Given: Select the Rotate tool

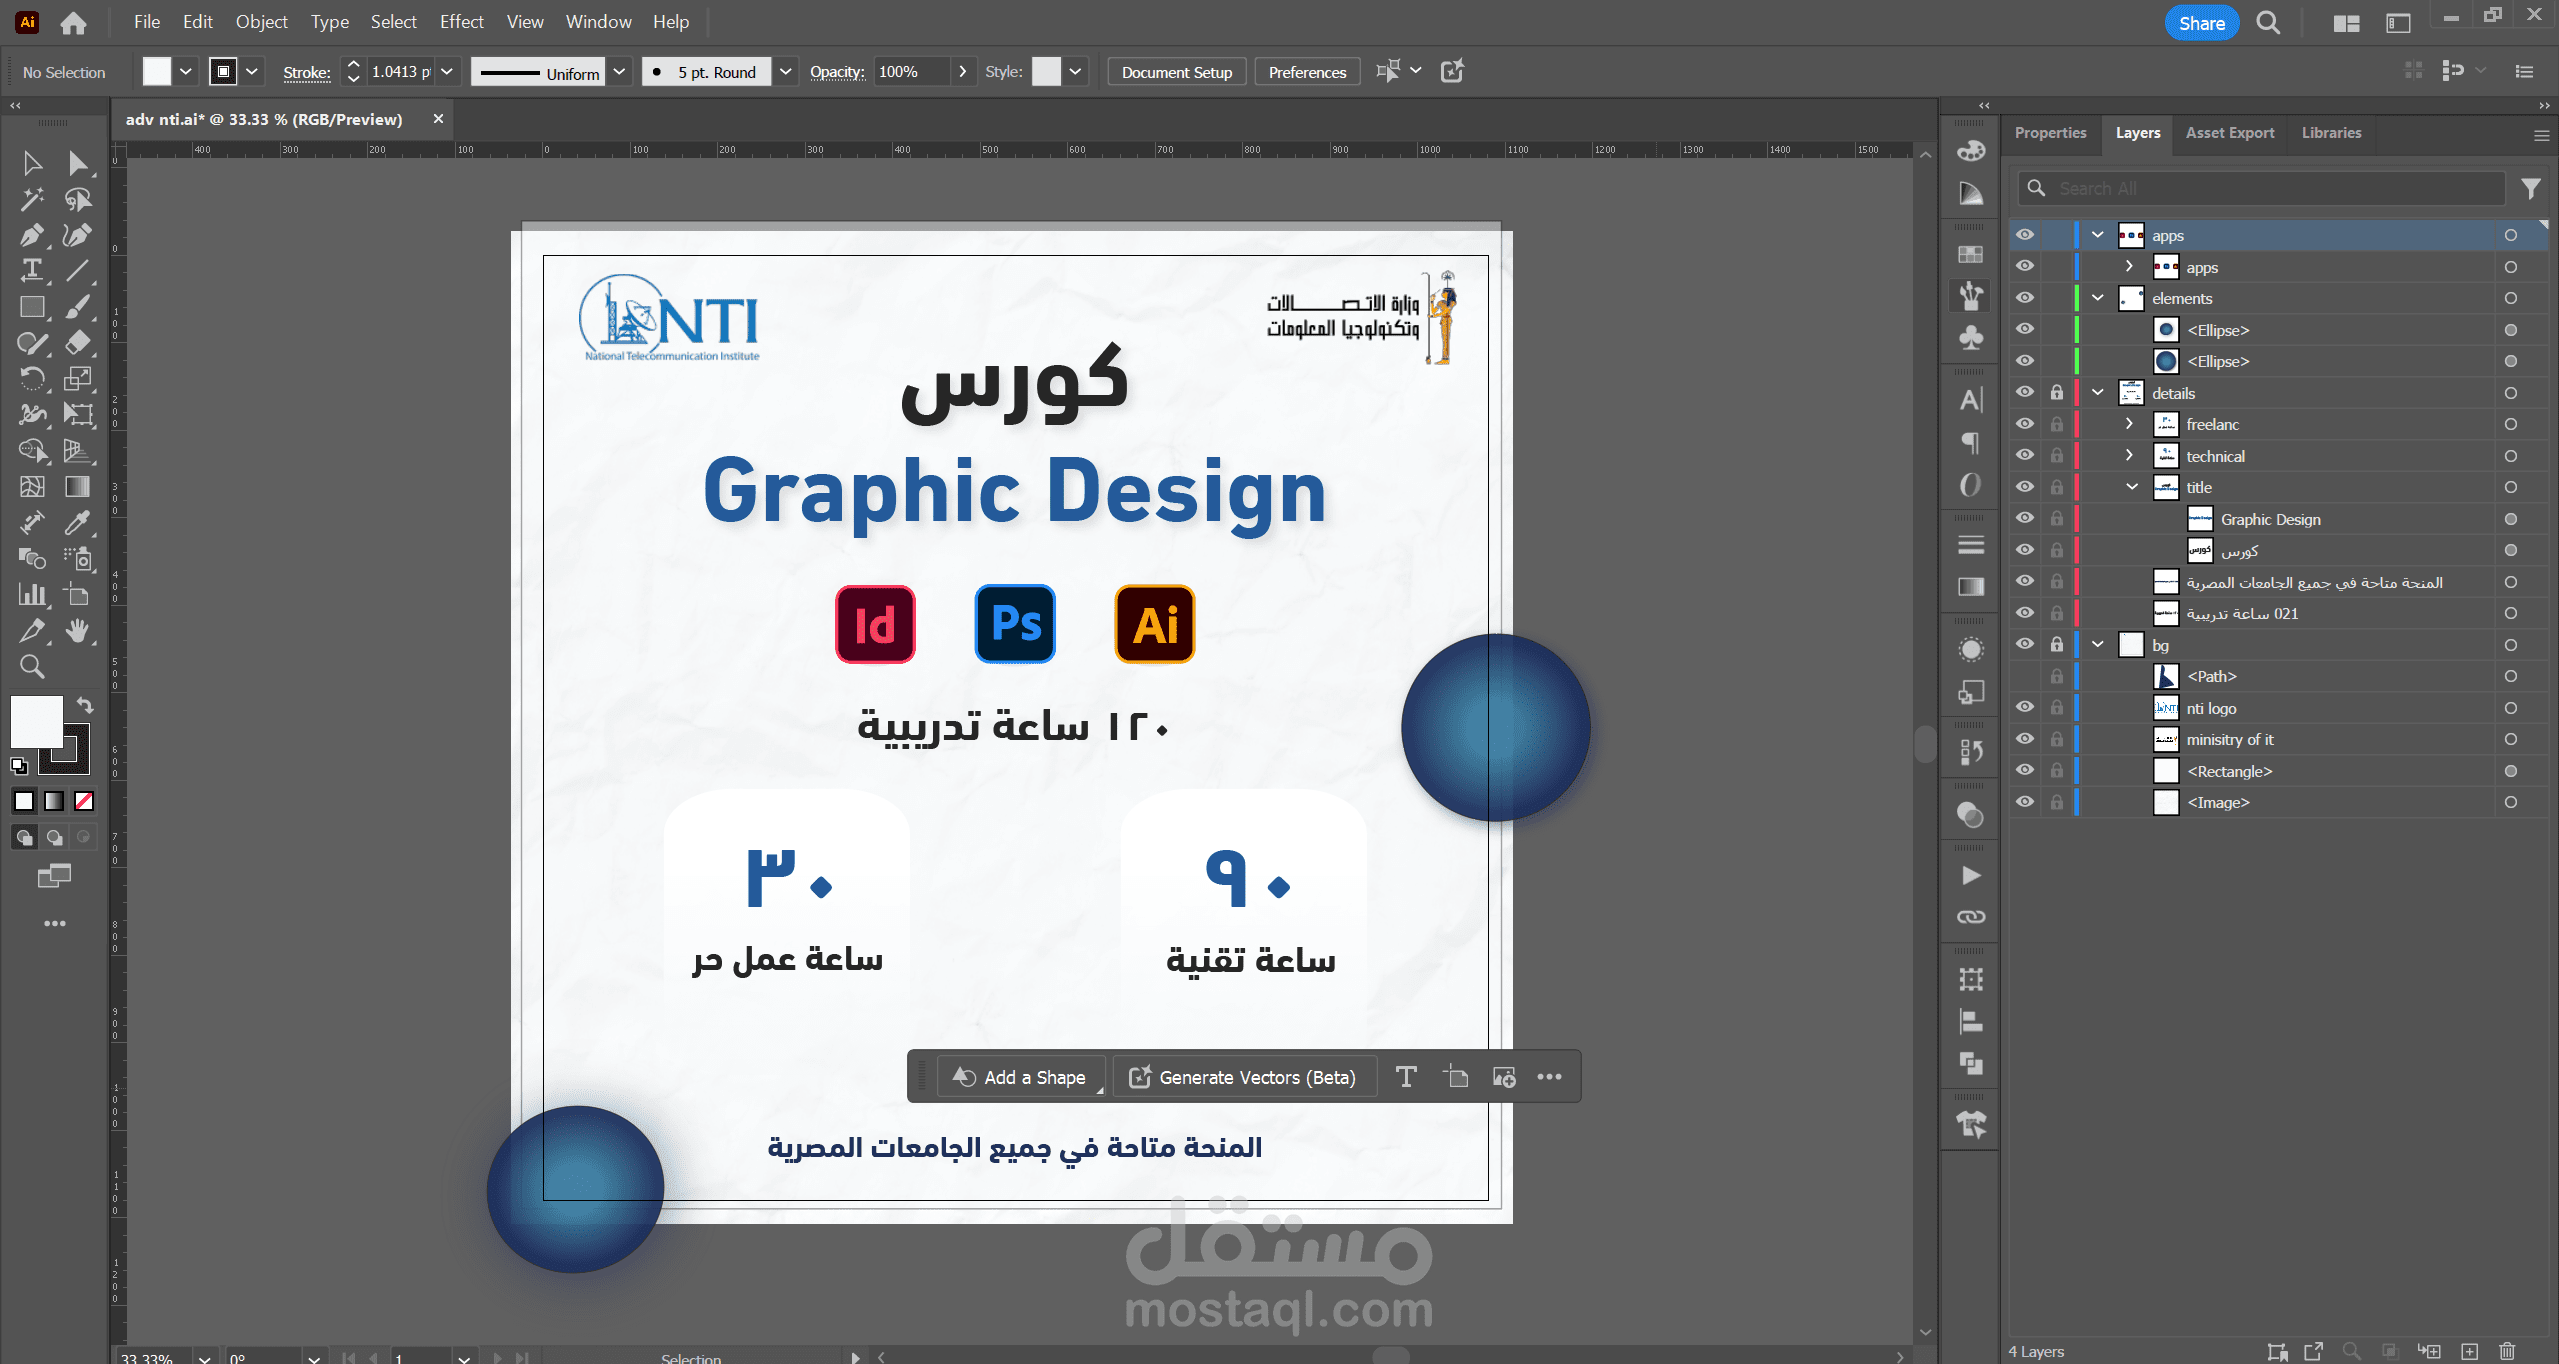Looking at the screenshot, I should [x=31, y=378].
